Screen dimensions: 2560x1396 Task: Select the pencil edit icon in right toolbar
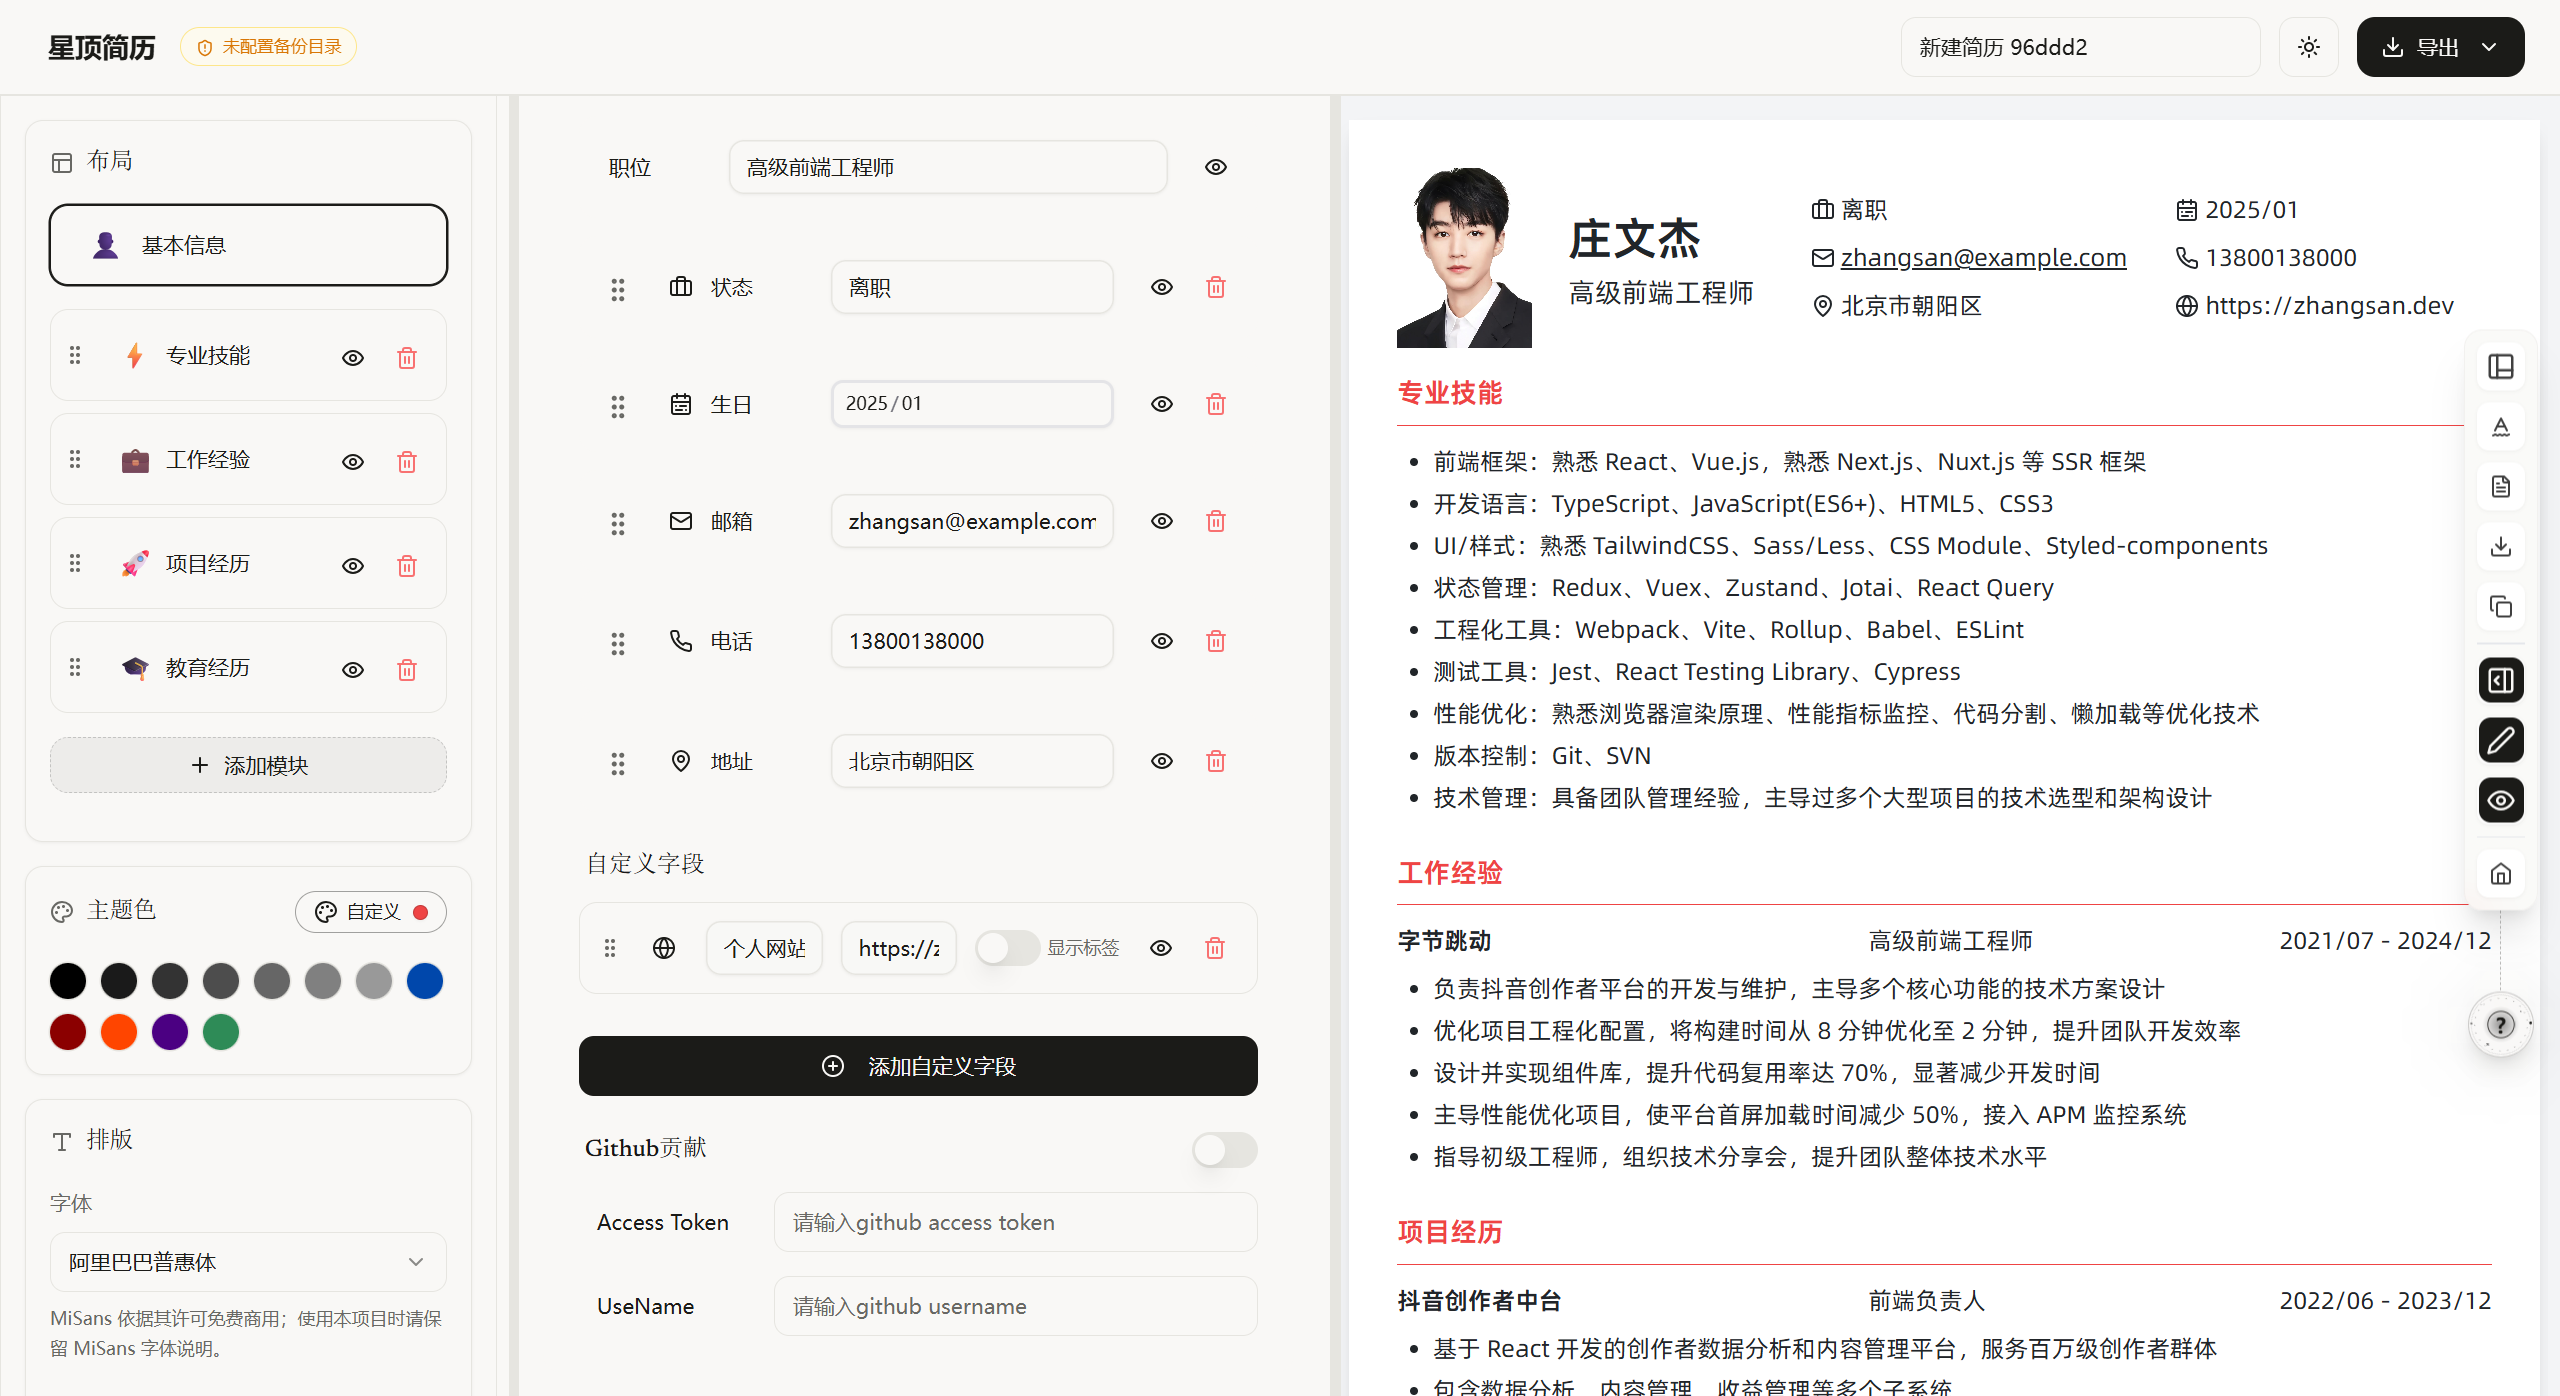[2500, 740]
